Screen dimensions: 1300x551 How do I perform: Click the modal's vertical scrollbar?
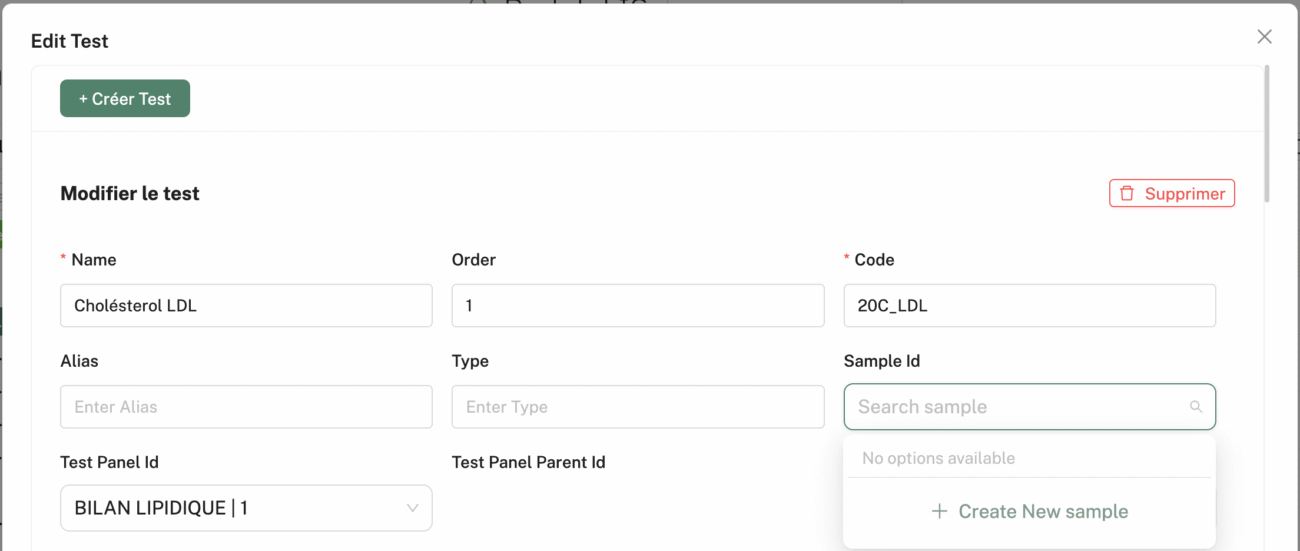tap(1268, 134)
